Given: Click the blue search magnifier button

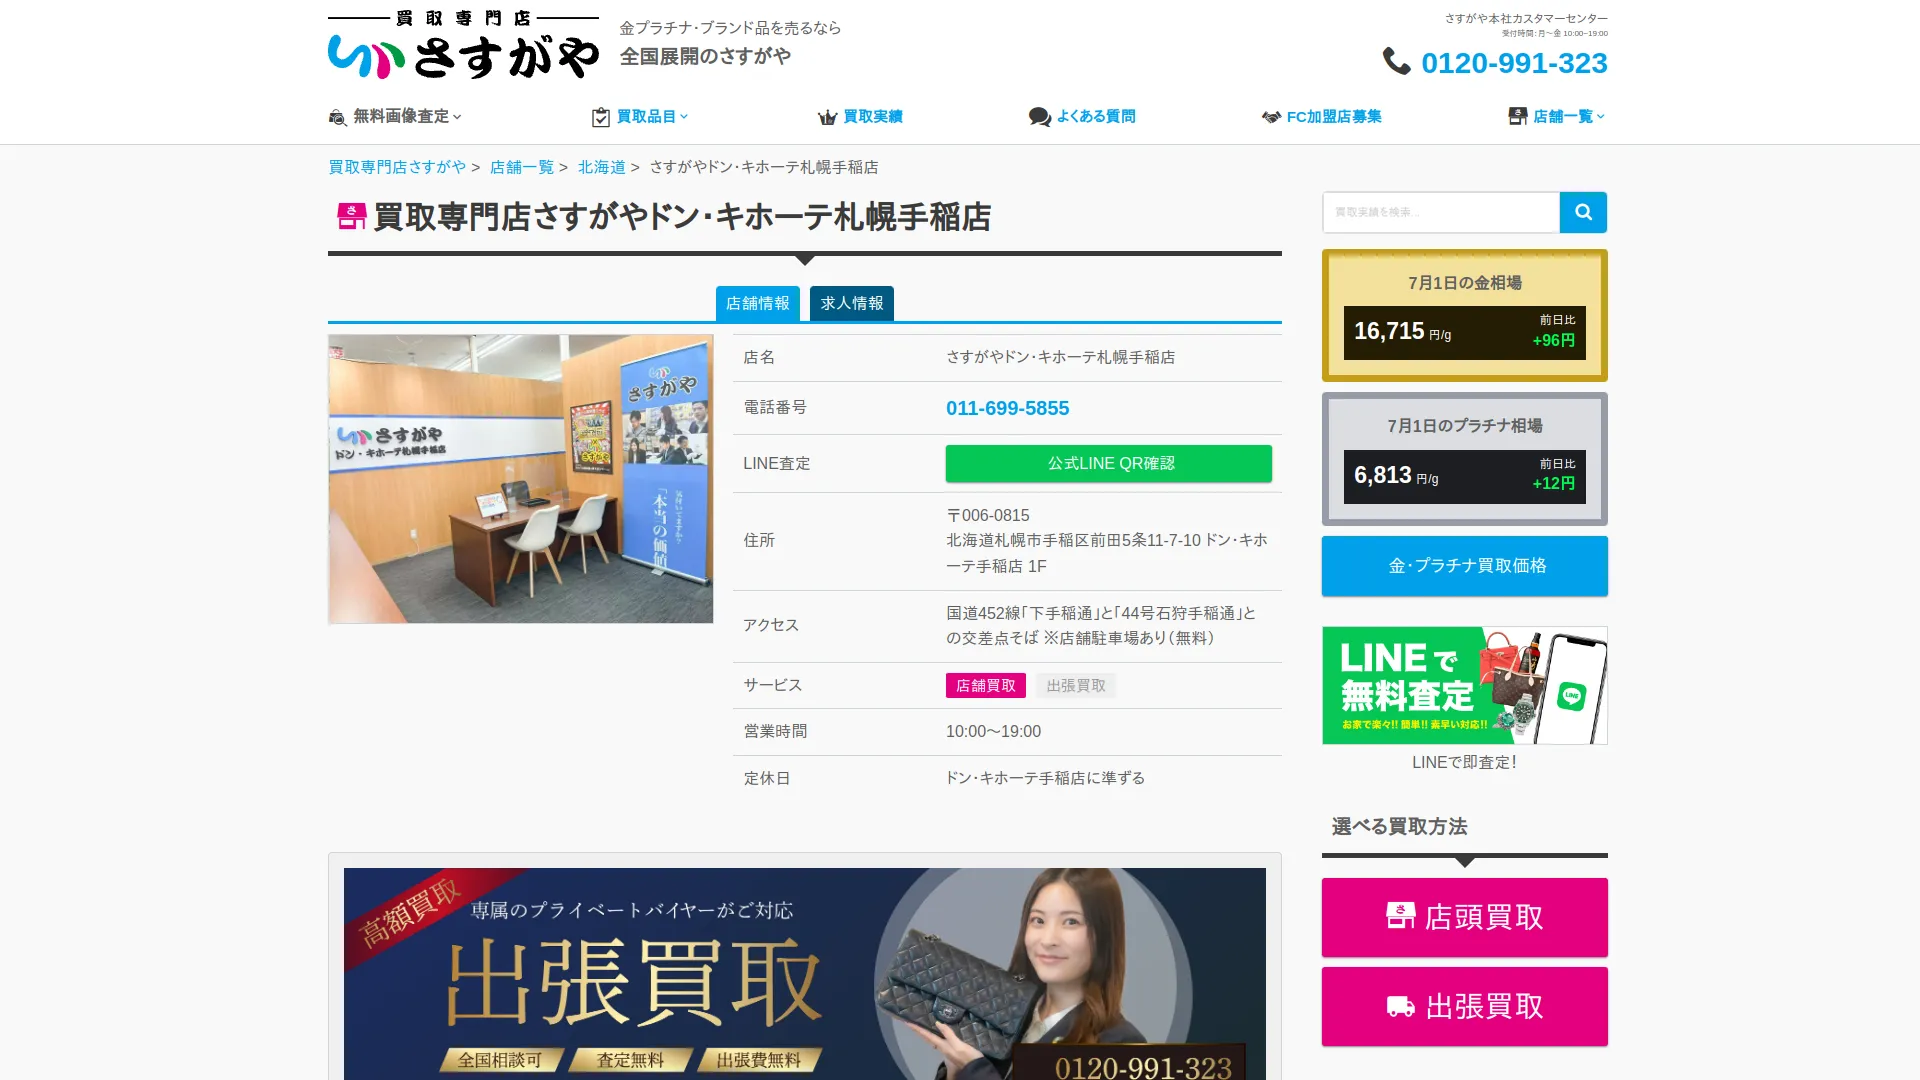Looking at the screenshot, I should [x=1583, y=212].
